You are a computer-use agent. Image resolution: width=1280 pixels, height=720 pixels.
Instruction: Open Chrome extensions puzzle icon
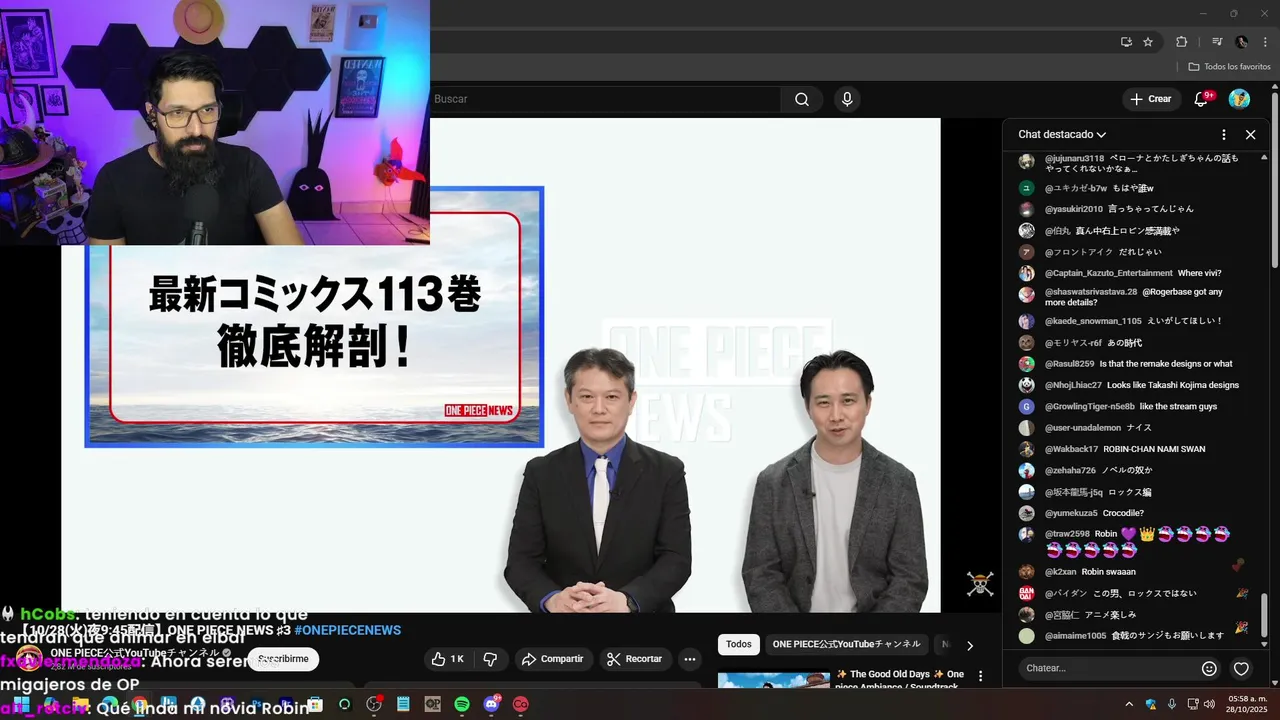click(x=1181, y=42)
